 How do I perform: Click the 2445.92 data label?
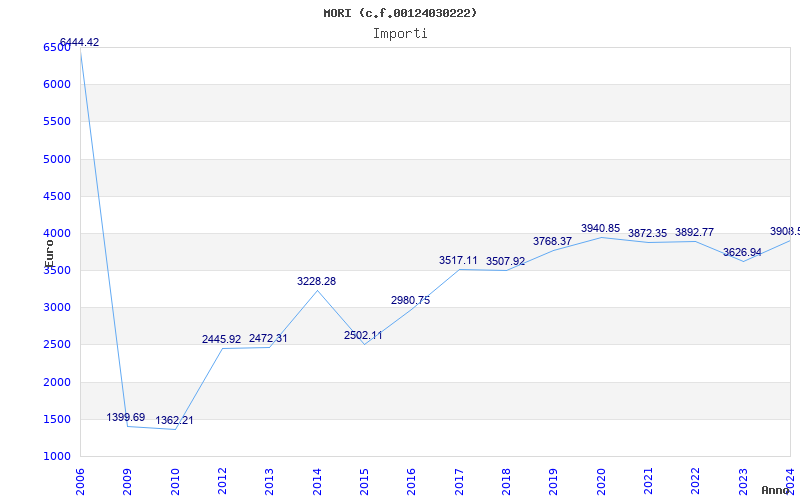(x=221, y=339)
